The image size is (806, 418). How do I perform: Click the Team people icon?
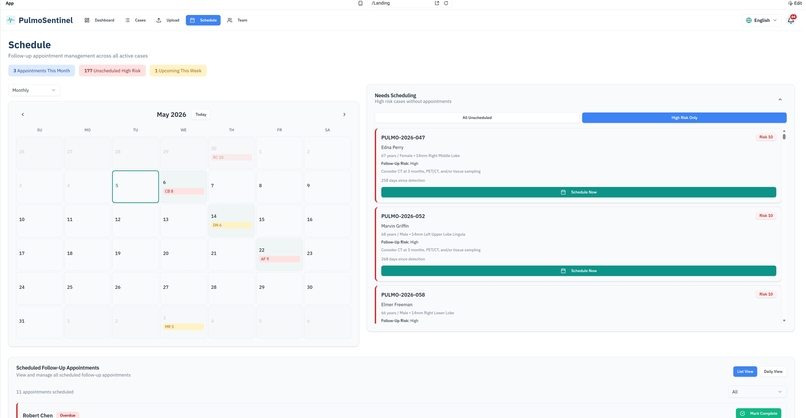click(230, 20)
